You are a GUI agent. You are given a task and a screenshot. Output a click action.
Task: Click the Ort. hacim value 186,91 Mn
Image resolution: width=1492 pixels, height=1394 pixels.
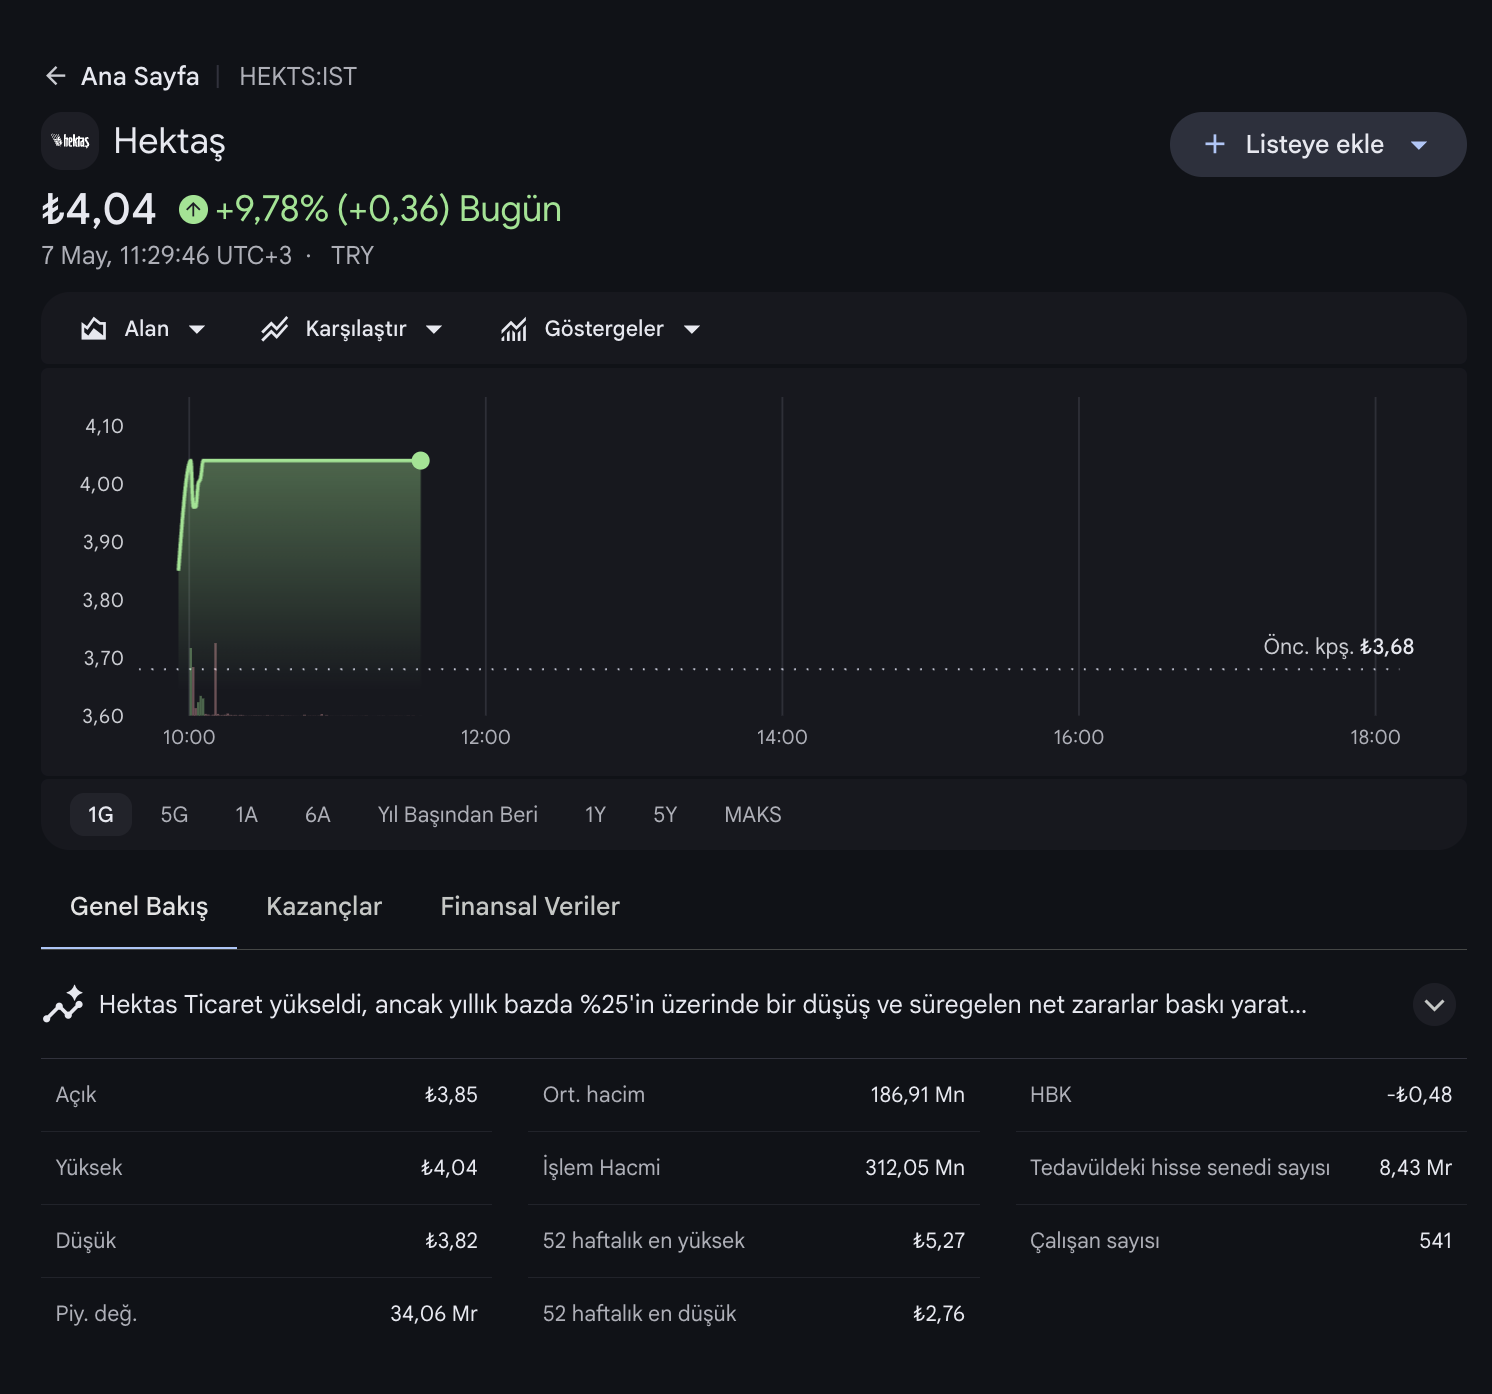[x=918, y=1095]
